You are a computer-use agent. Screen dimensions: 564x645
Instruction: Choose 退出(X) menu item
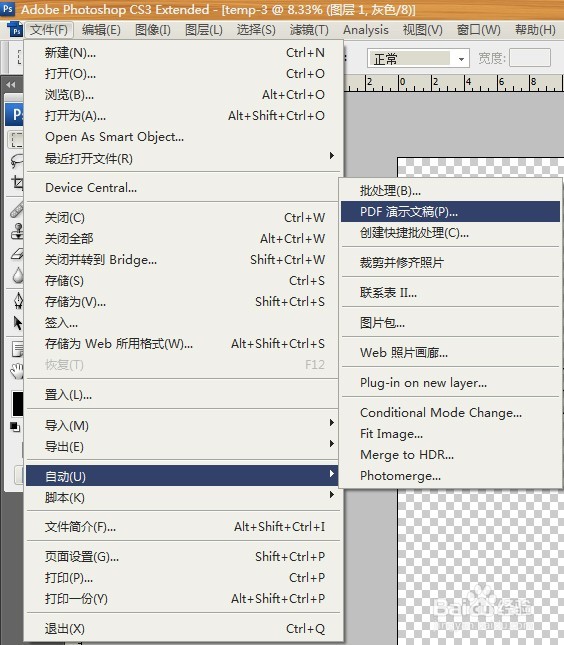click(183, 629)
